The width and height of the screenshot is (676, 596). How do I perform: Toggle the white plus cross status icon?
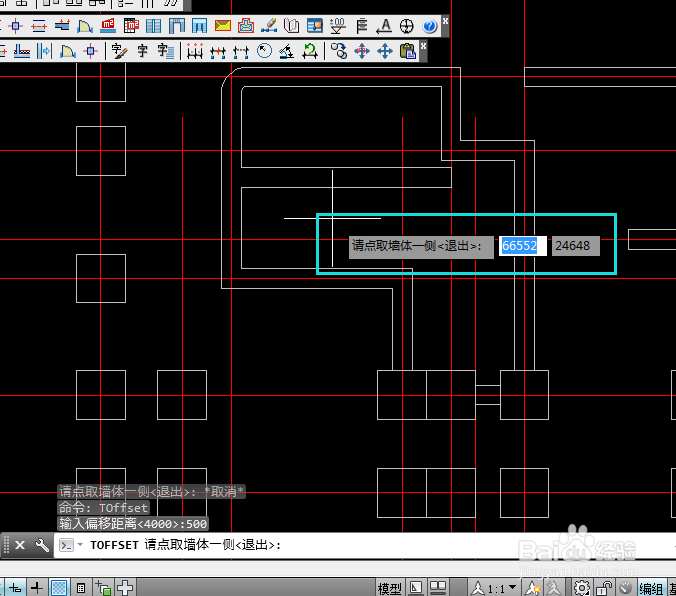pyautogui.click(x=125, y=588)
